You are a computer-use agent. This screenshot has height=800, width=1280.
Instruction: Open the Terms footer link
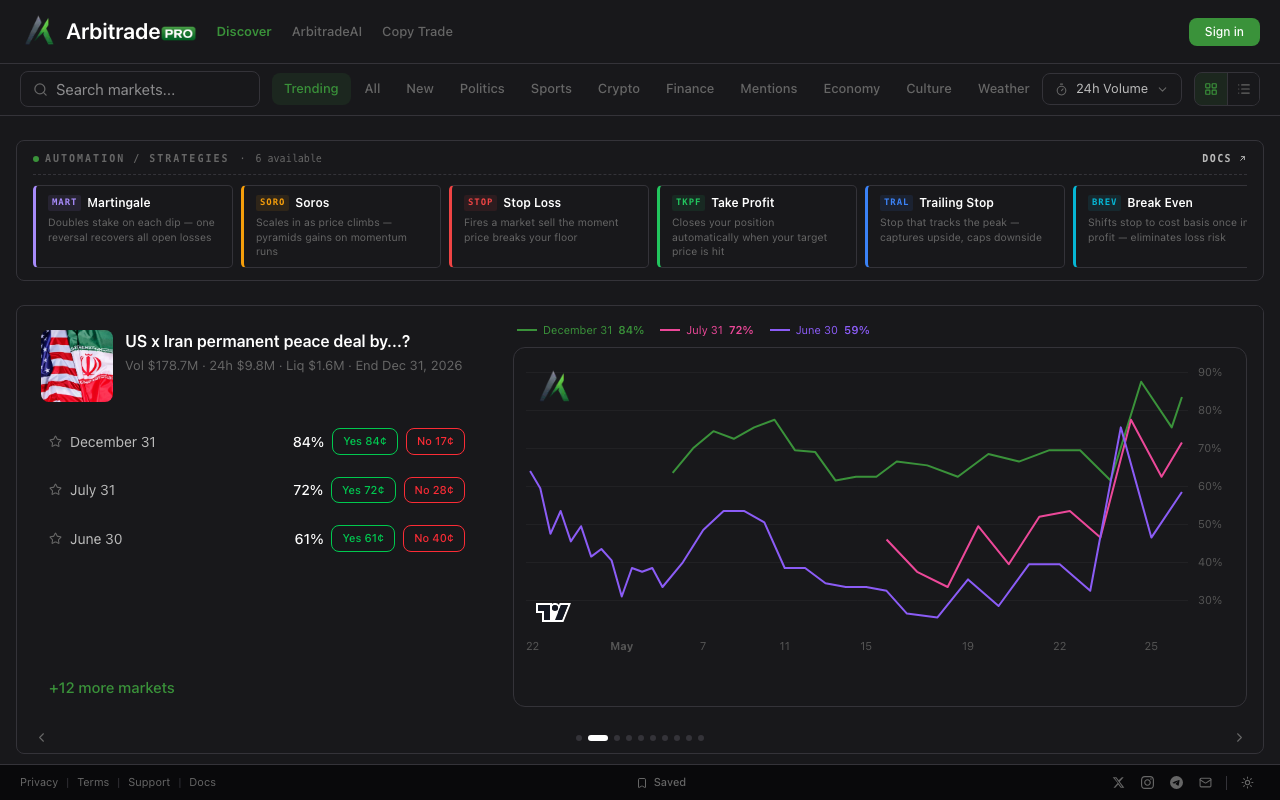(x=93, y=782)
